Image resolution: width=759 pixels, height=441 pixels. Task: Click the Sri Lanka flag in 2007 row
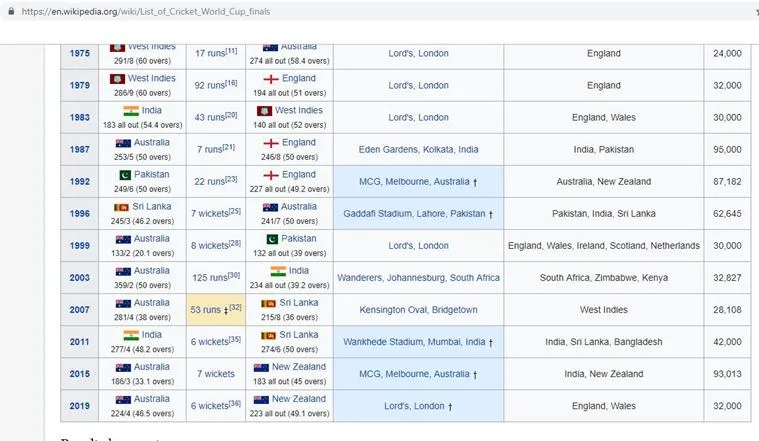point(268,303)
